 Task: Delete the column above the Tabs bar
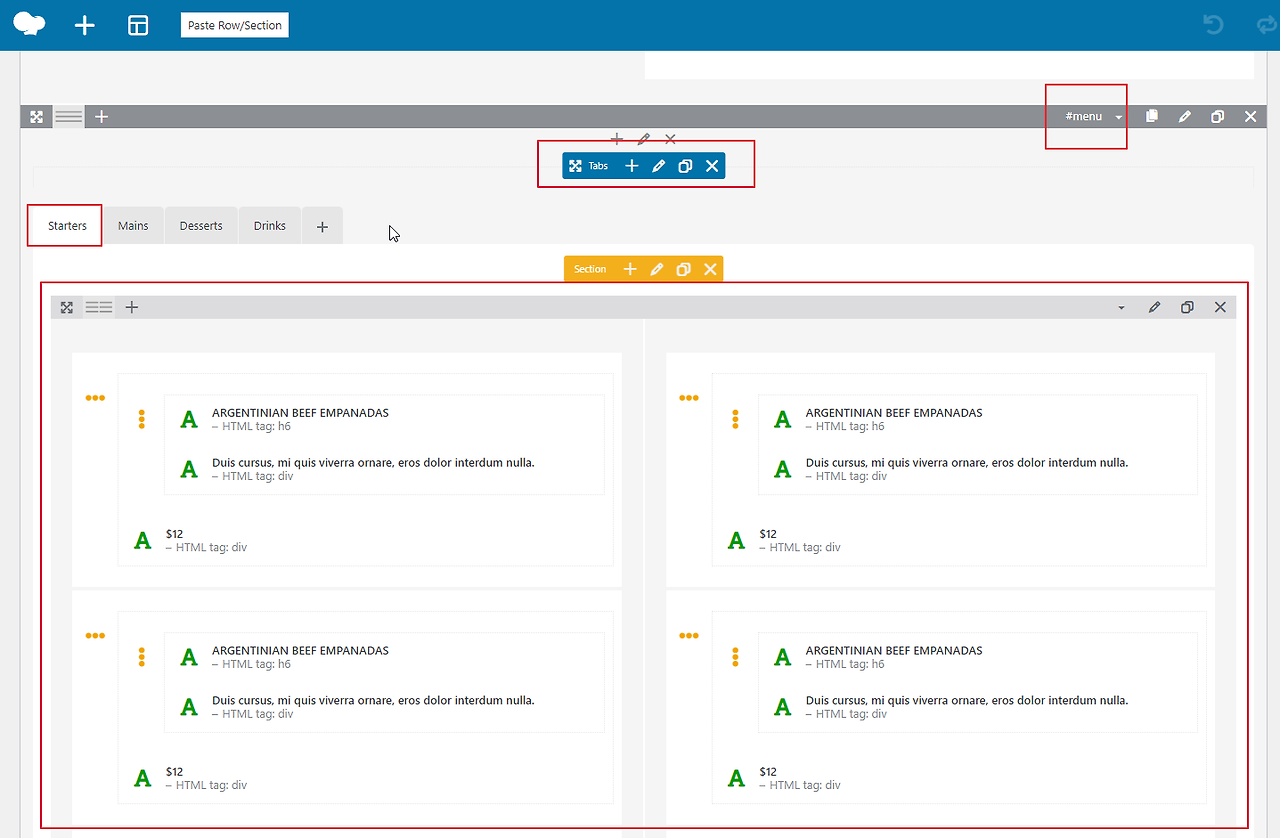pyautogui.click(x=670, y=139)
